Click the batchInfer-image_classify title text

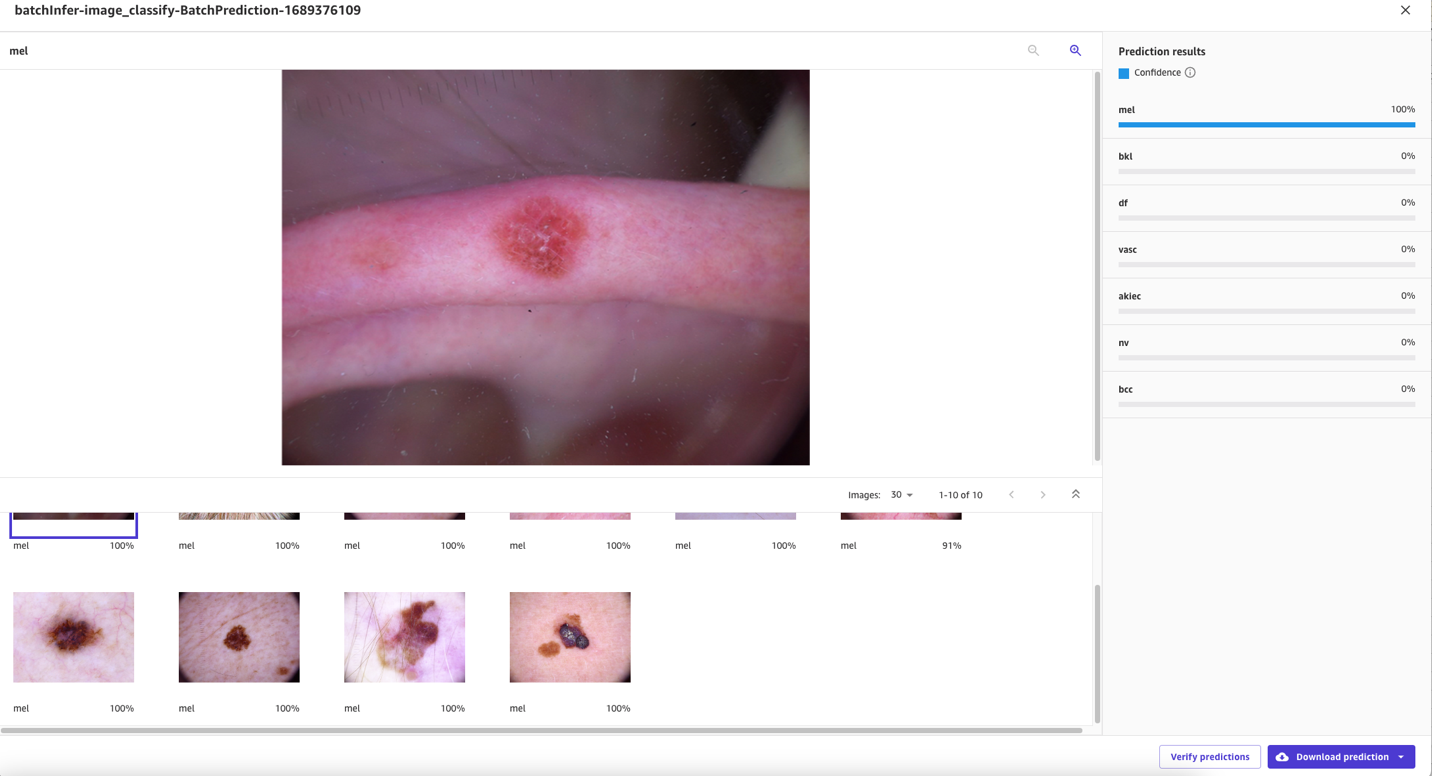pos(188,10)
